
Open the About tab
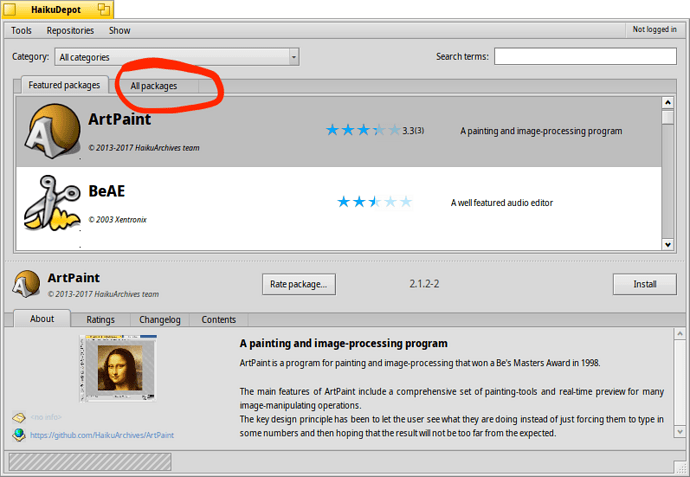click(42, 319)
